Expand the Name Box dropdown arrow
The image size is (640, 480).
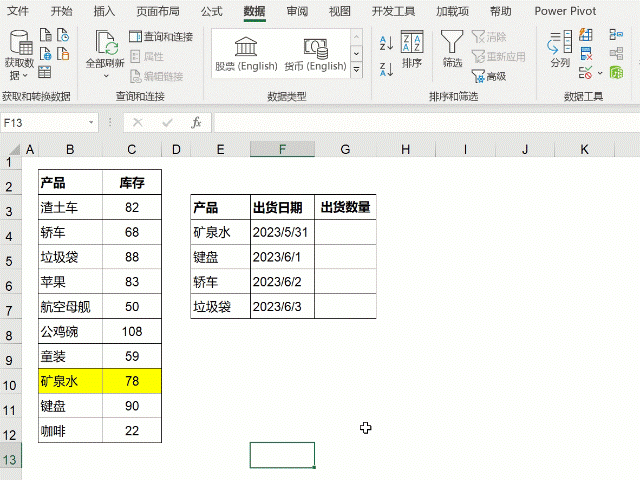click(x=91, y=122)
